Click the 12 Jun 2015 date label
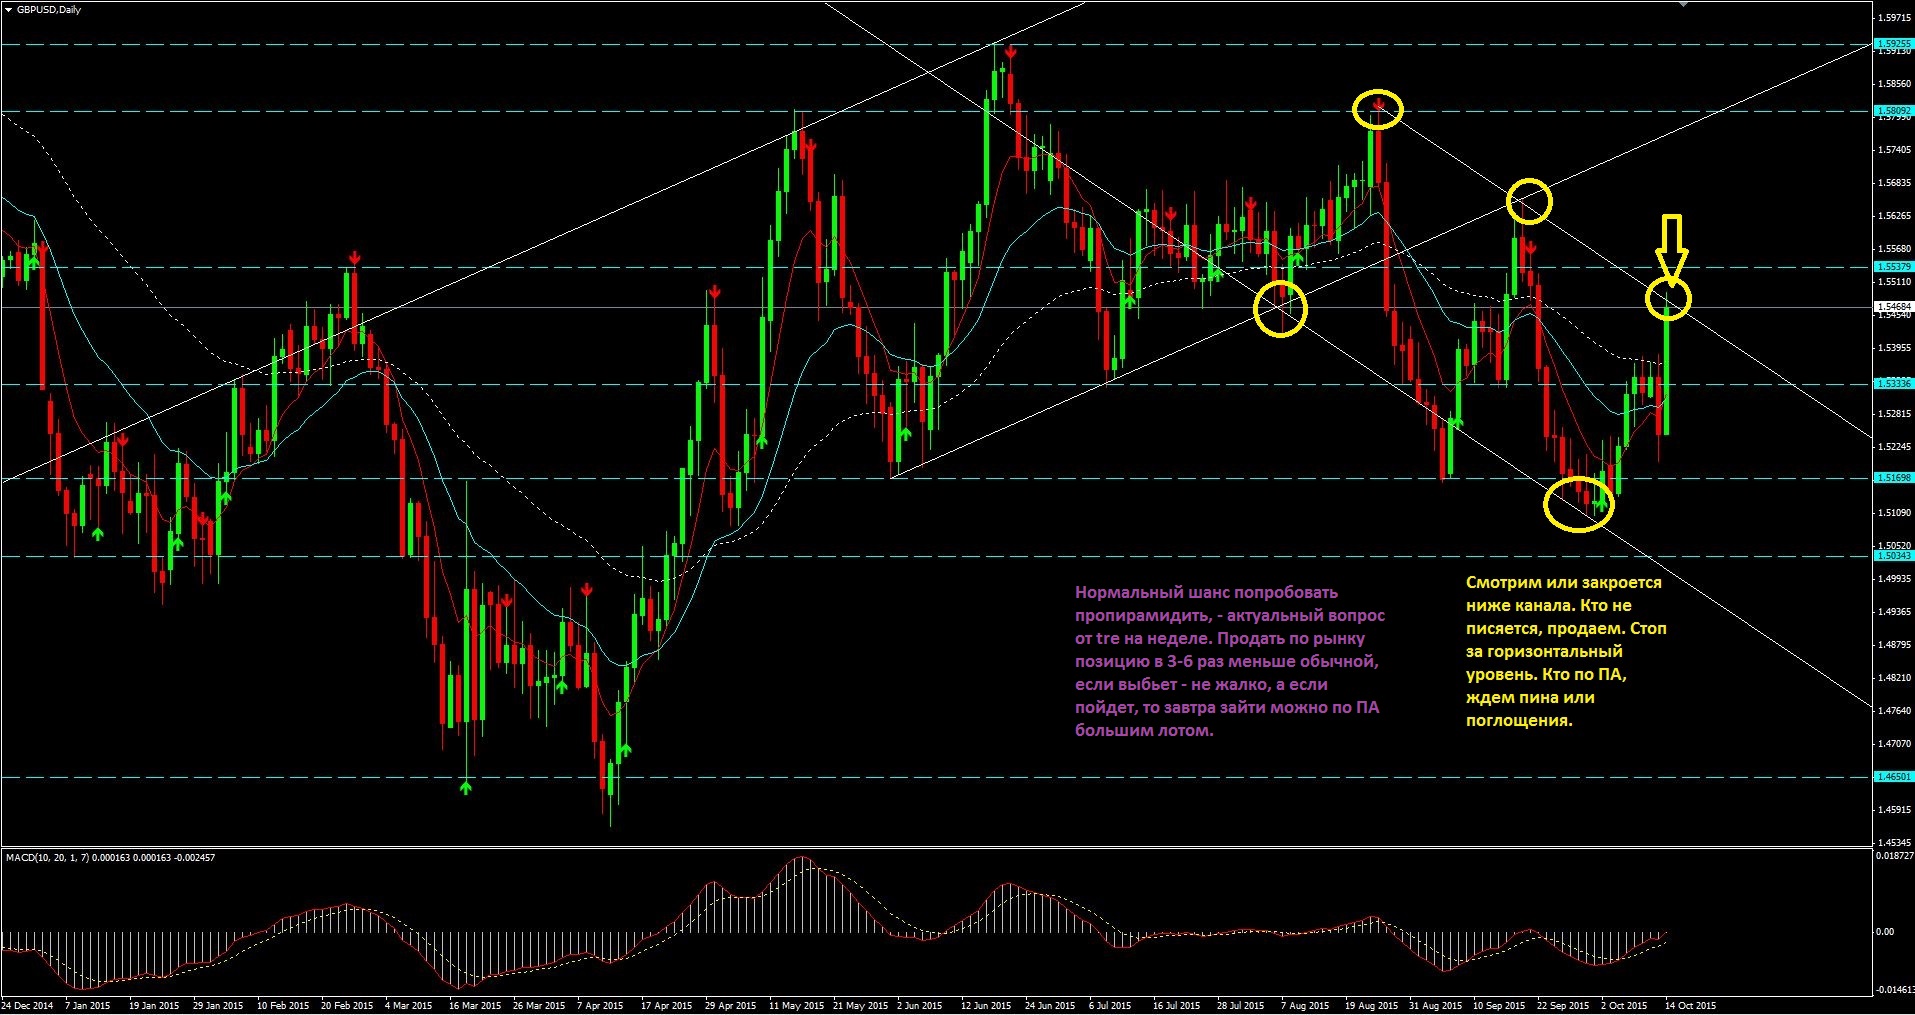The image size is (1915, 1015). point(986,1006)
